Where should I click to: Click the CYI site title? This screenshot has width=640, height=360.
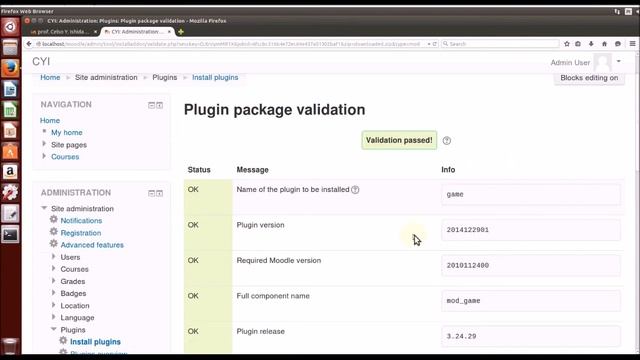pos(41,62)
